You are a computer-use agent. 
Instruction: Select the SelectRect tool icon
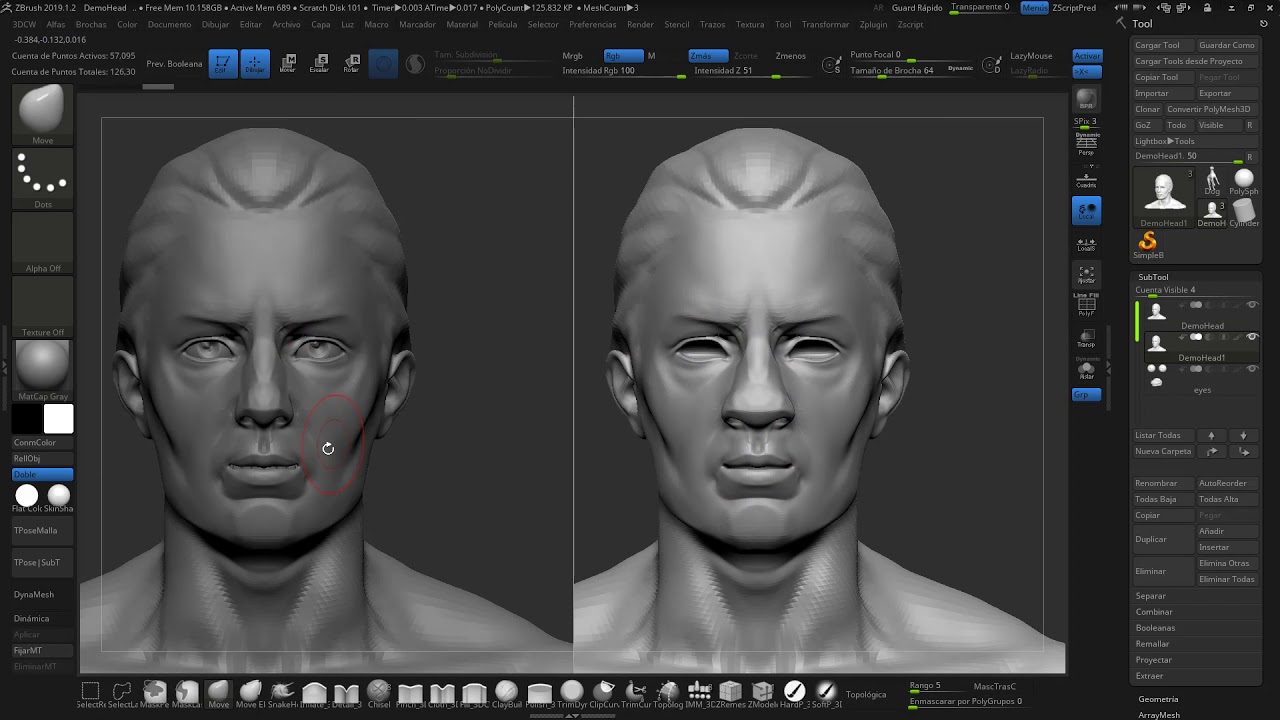[90, 693]
